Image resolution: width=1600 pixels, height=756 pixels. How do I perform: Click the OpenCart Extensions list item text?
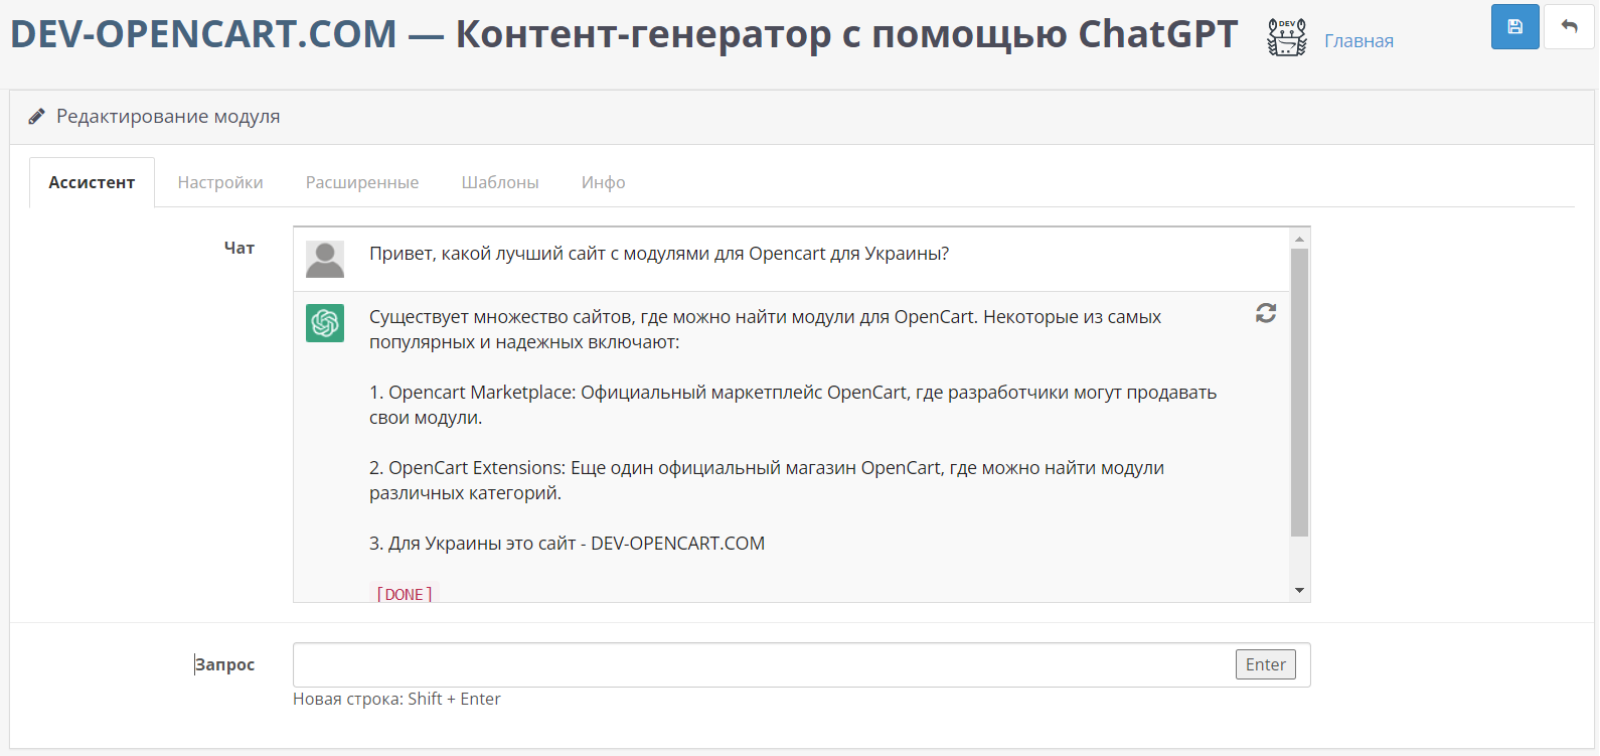[x=767, y=480]
